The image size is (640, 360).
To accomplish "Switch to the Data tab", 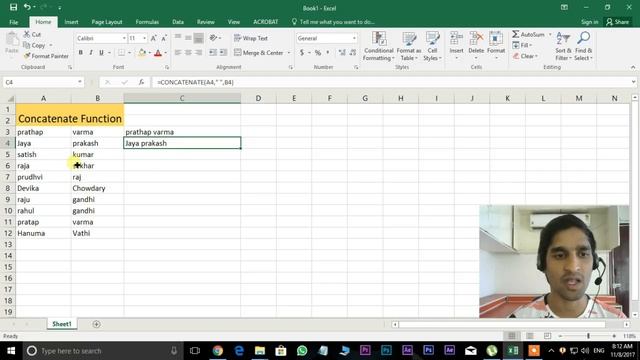I will 178,22.
